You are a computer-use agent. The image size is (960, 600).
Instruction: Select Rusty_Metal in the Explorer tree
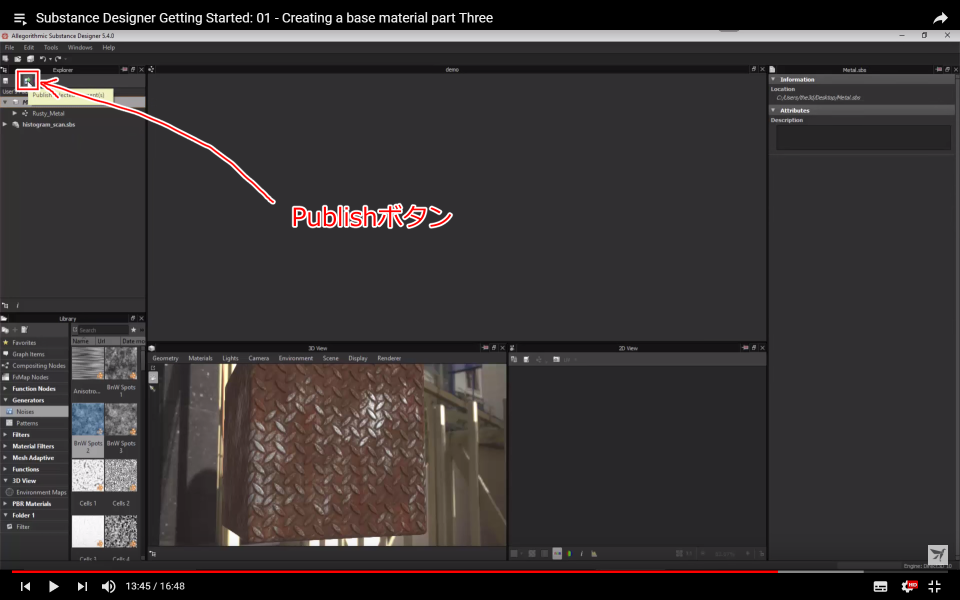click(x=48, y=113)
